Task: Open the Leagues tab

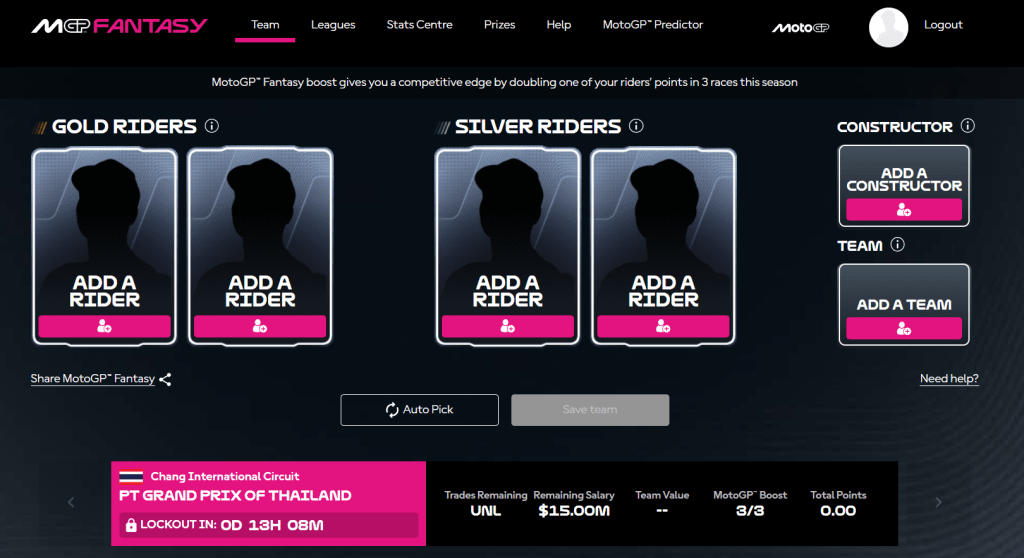Action: 333,25
